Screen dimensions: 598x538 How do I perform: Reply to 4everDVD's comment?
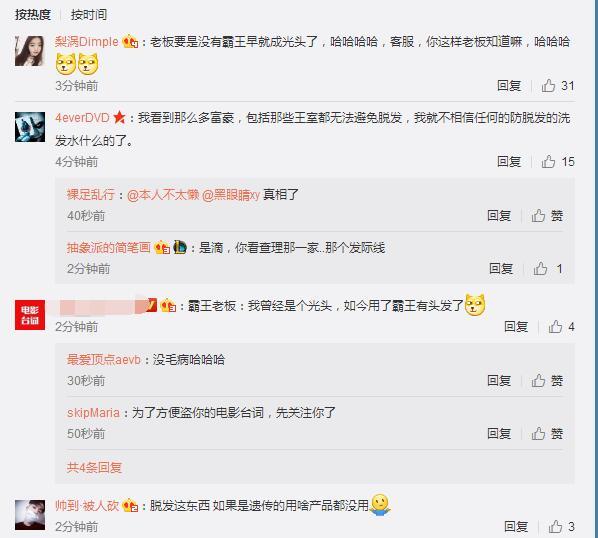coord(509,161)
